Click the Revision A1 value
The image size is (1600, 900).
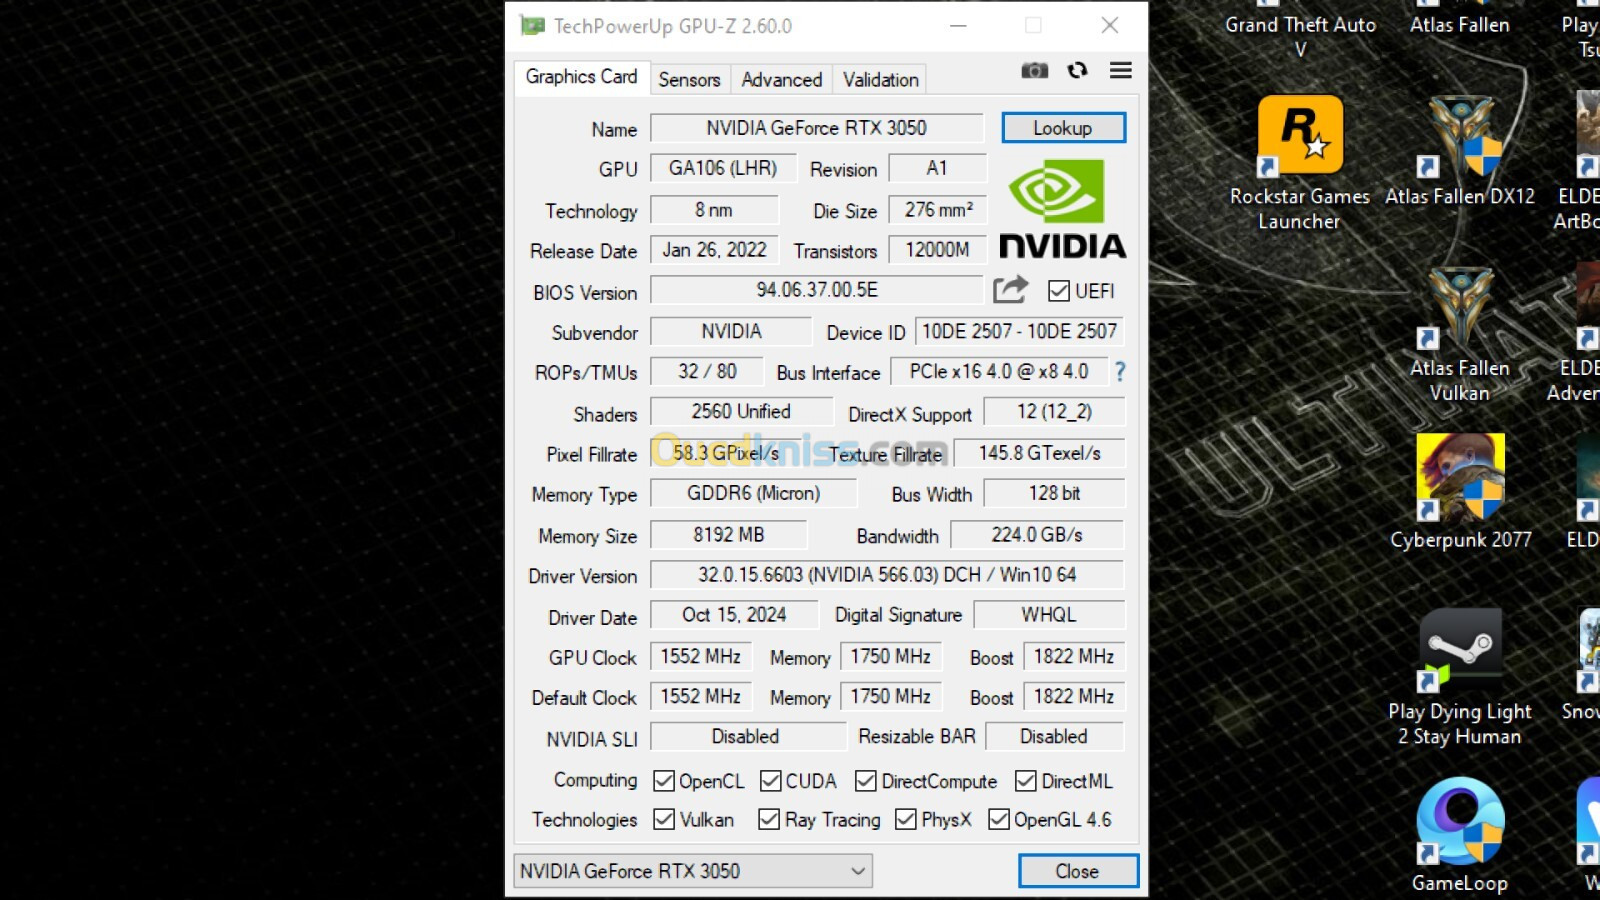pyautogui.click(x=937, y=168)
